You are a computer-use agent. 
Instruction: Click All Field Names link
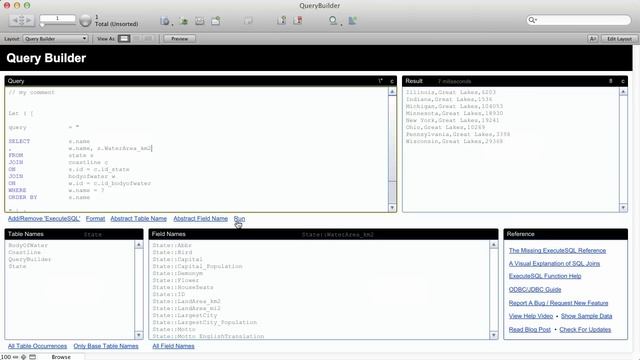[173, 346]
